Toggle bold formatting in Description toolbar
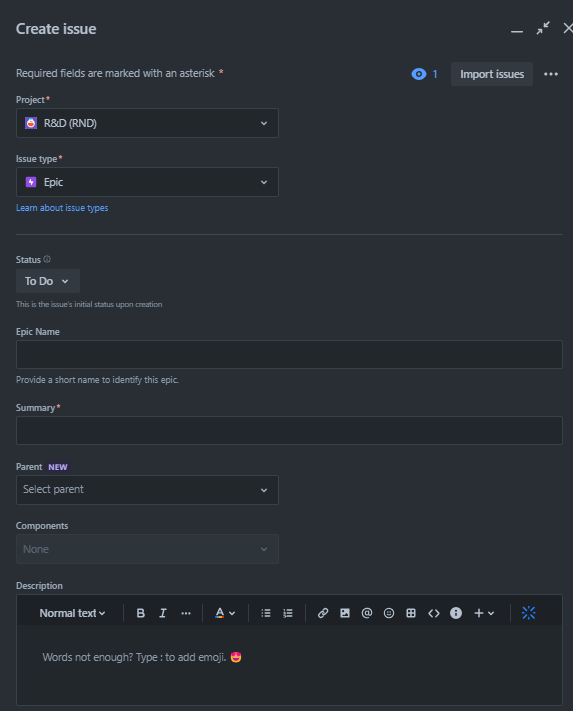The width and height of the screenshot is (573, 711). (141, 613)
